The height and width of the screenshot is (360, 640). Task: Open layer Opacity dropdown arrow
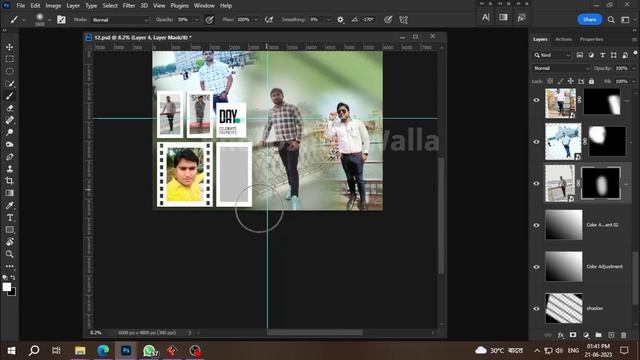click(x=634, y=68)
